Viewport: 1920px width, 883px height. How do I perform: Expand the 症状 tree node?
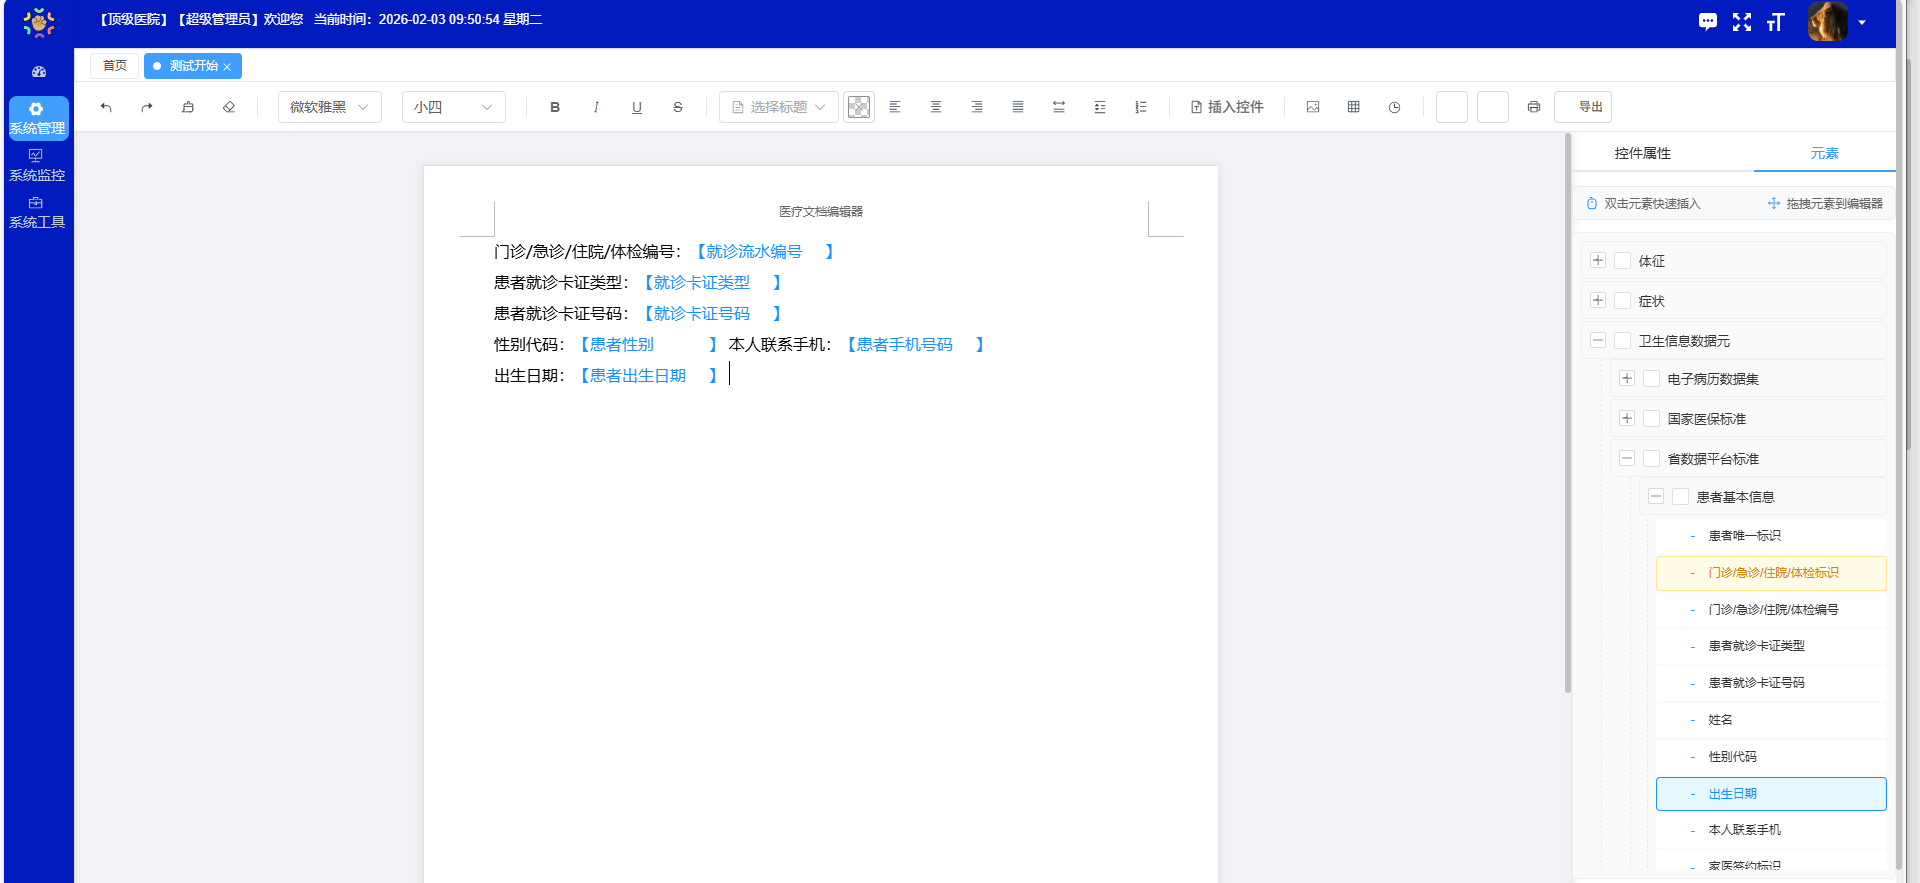[x=1598, y=301]
